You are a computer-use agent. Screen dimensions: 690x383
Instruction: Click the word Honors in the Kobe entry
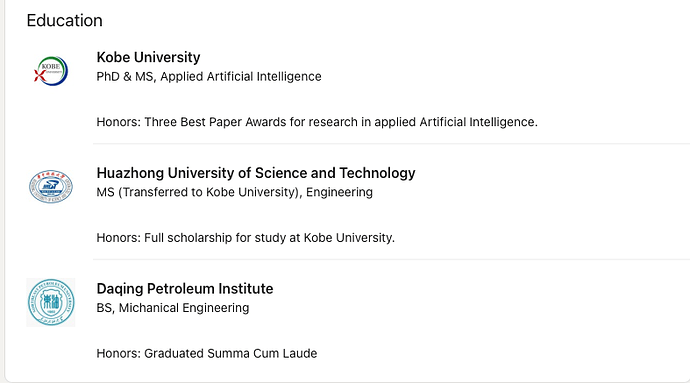(x=117, y=122)
